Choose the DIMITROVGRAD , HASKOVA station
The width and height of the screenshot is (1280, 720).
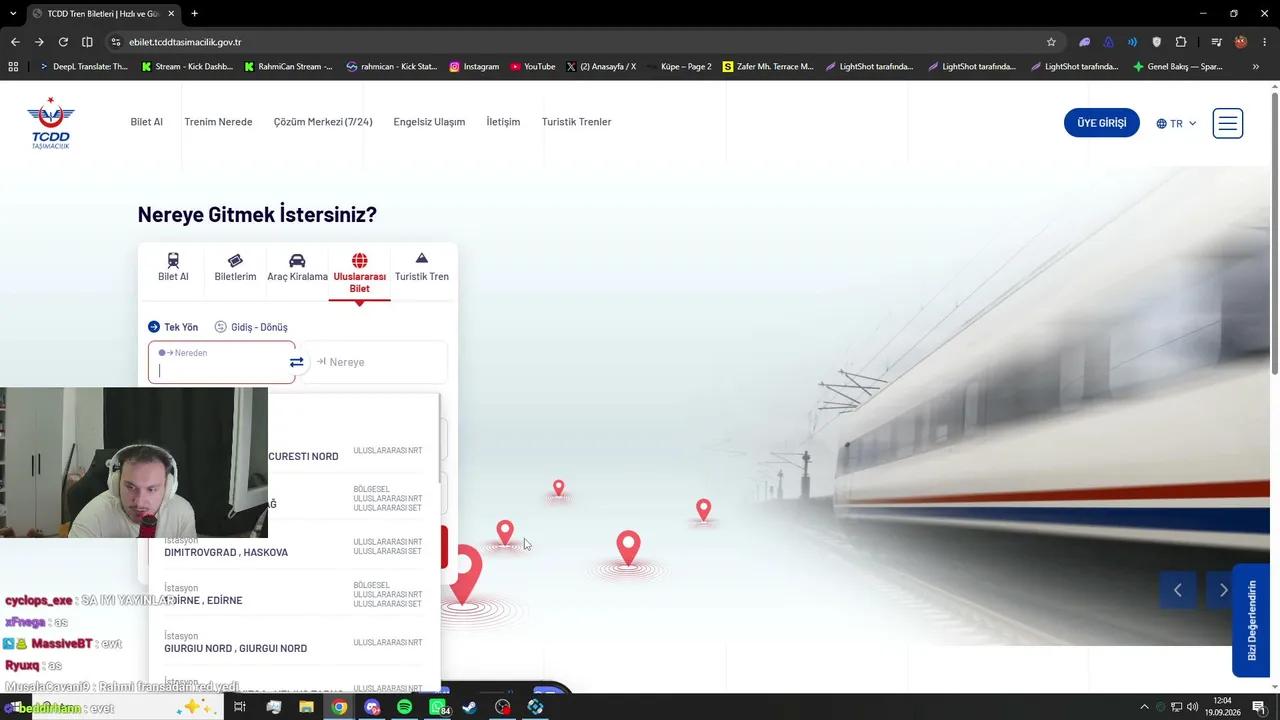tap(293, 546)
